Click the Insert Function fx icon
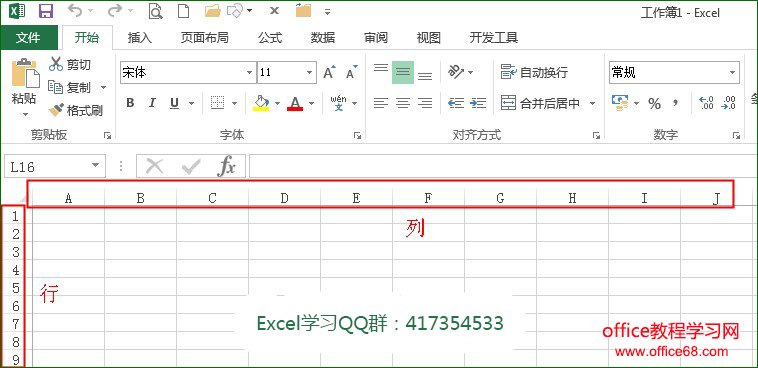 pyautogui.click(x=226, y=167)
